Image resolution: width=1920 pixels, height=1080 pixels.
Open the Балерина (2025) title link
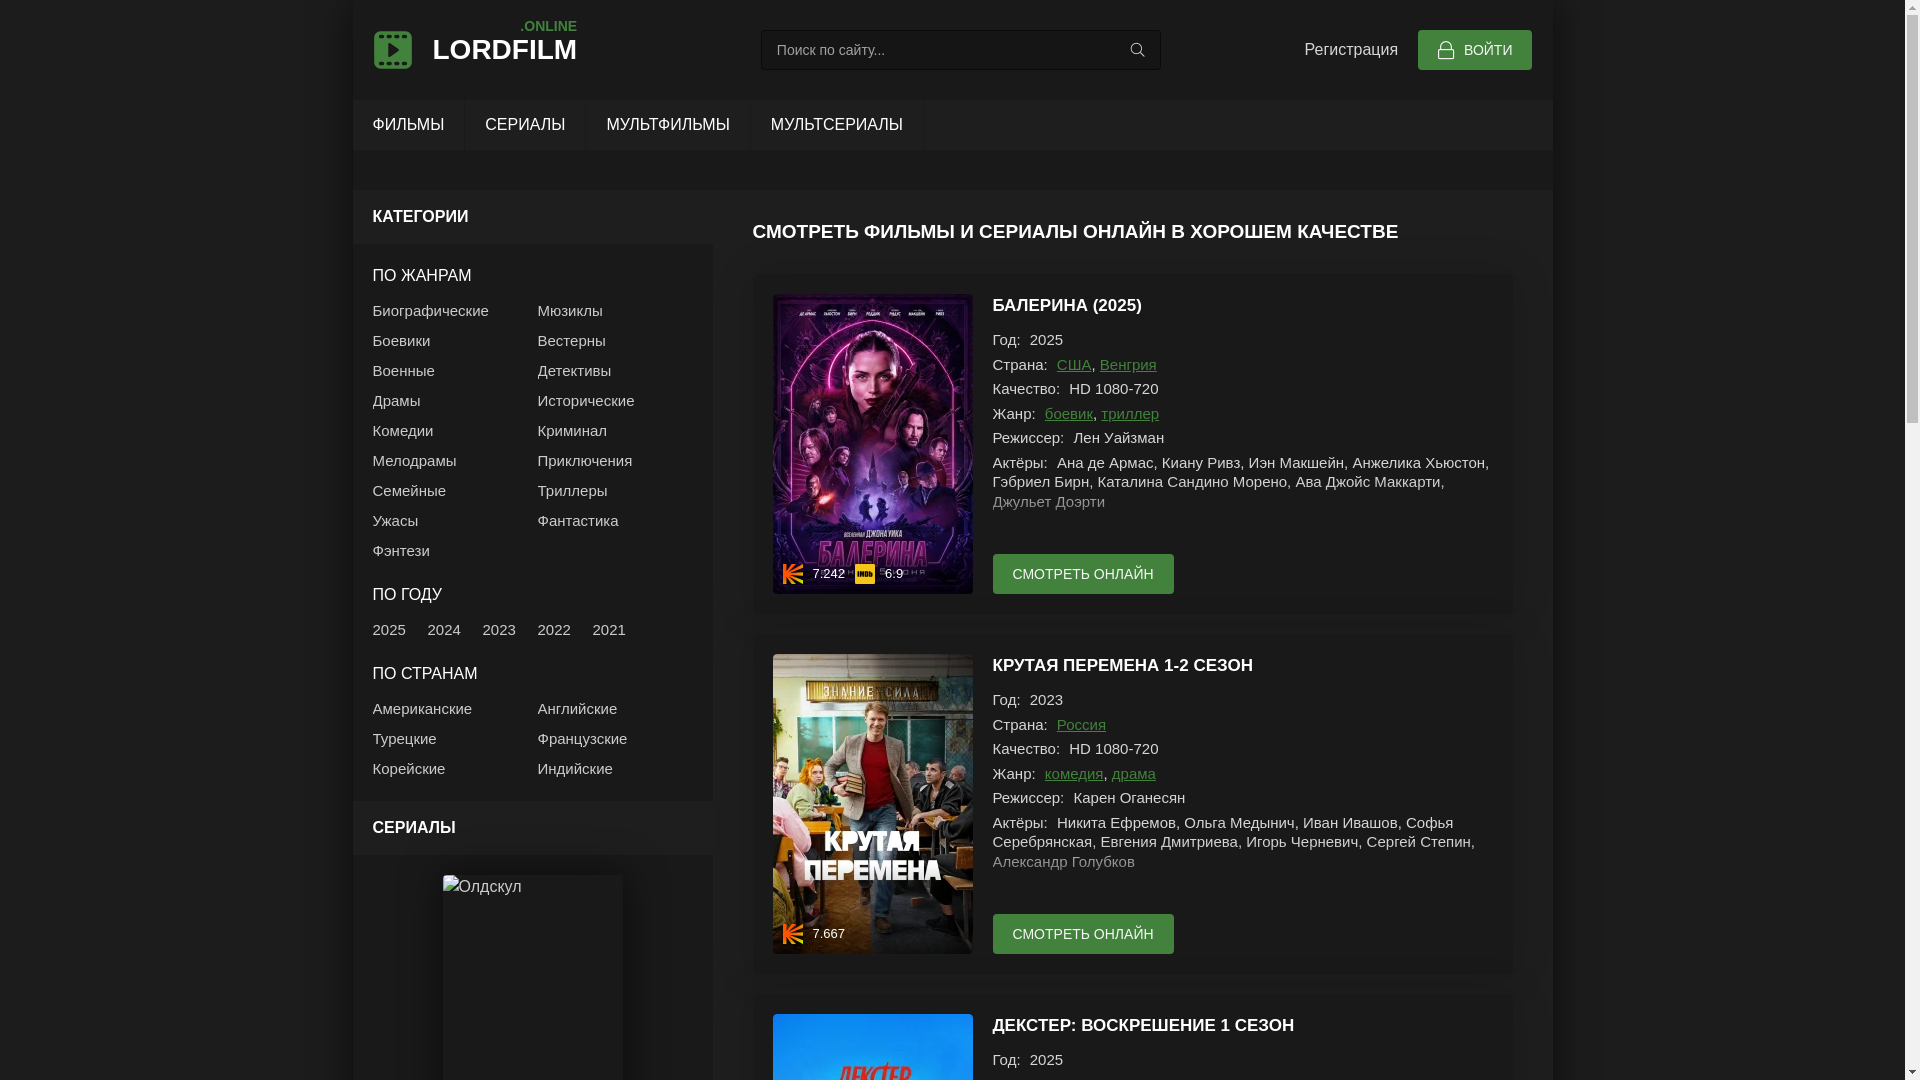pos(1066,306)
